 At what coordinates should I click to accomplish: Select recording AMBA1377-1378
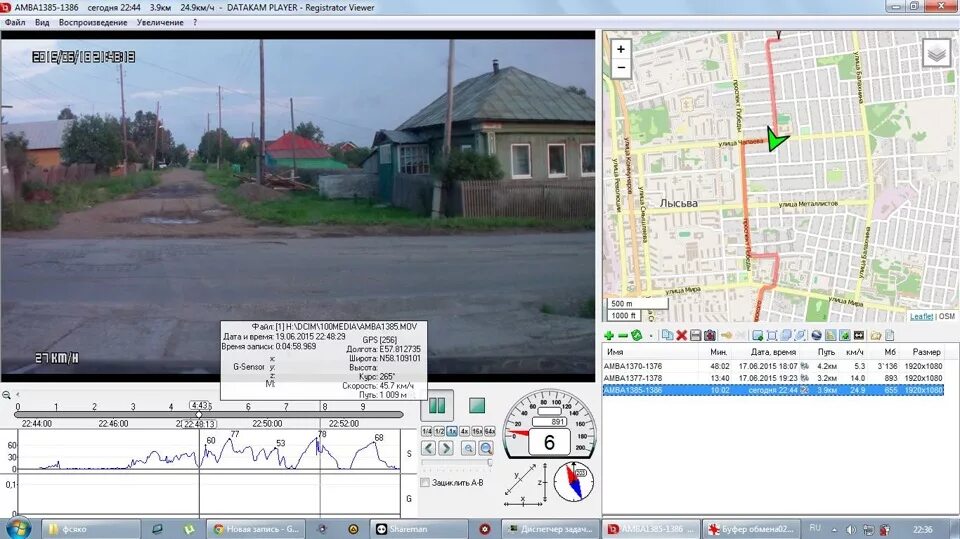click(x=773, y=378)
